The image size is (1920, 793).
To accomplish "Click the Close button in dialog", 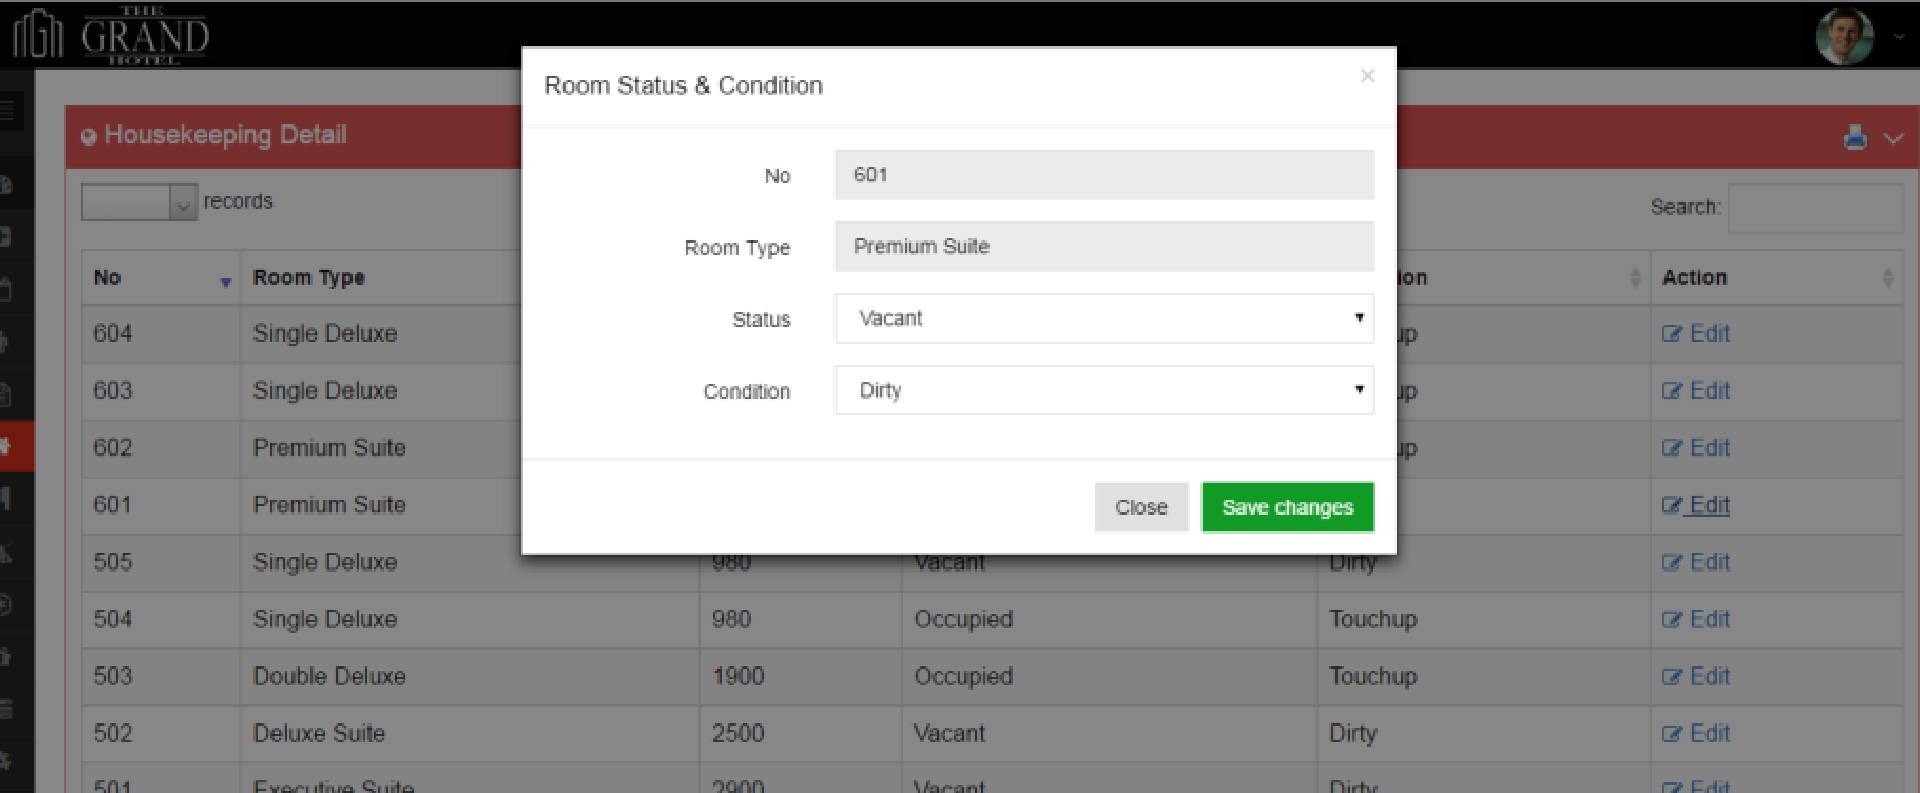I will (x=1140, y=507).
